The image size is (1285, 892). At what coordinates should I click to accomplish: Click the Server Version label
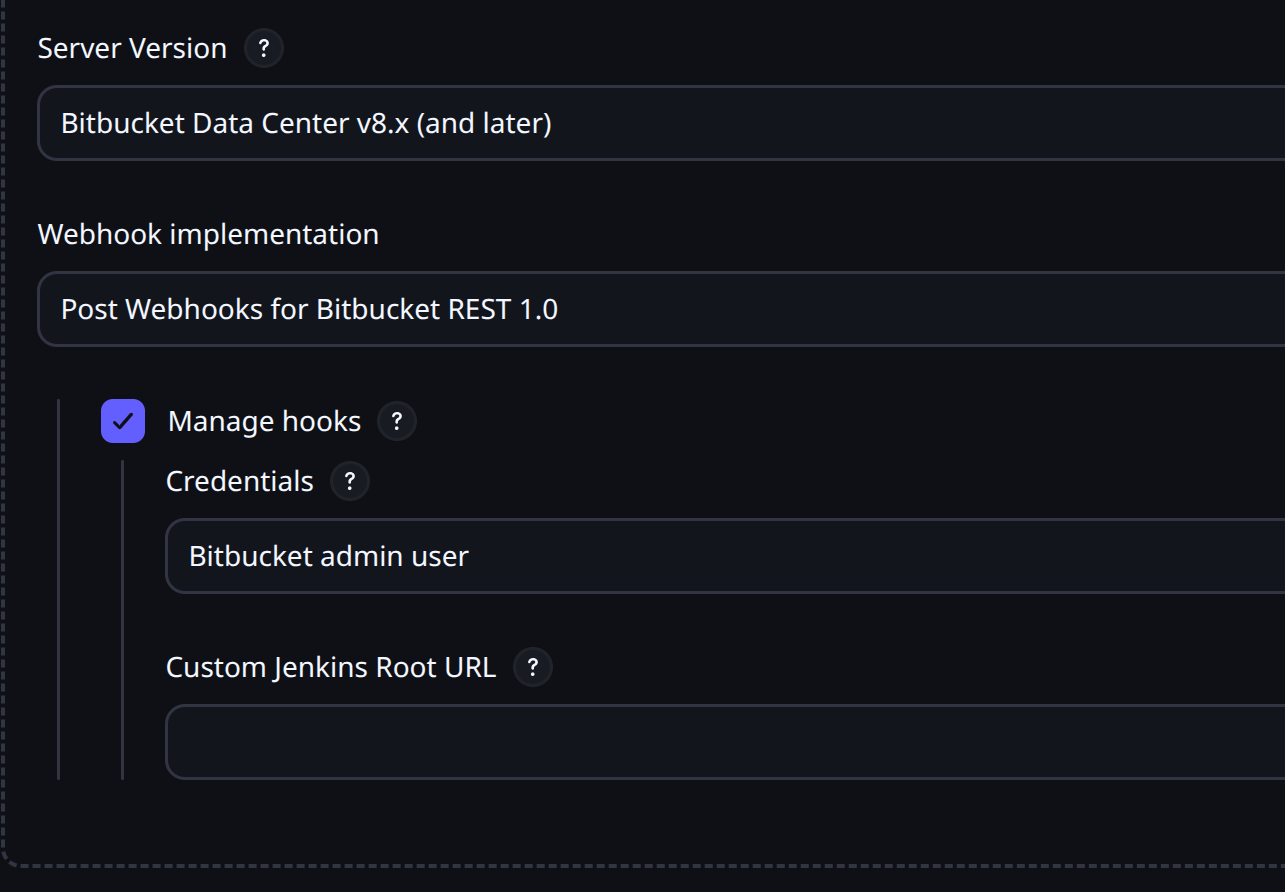pos(132,48)
